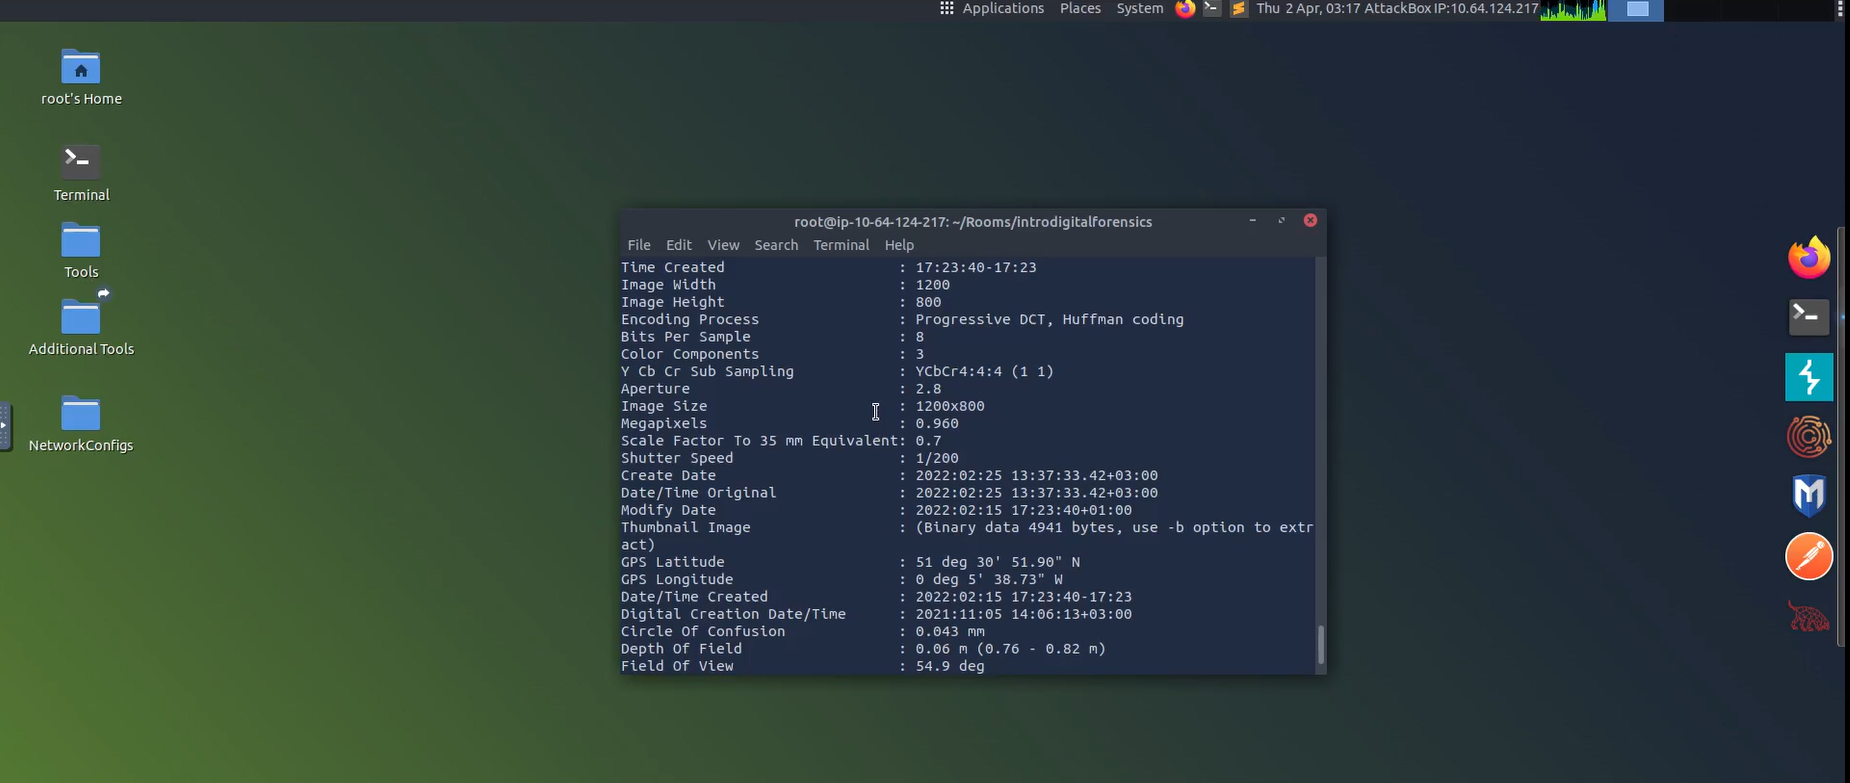Open the Places menu

(x=1080, y=9)
